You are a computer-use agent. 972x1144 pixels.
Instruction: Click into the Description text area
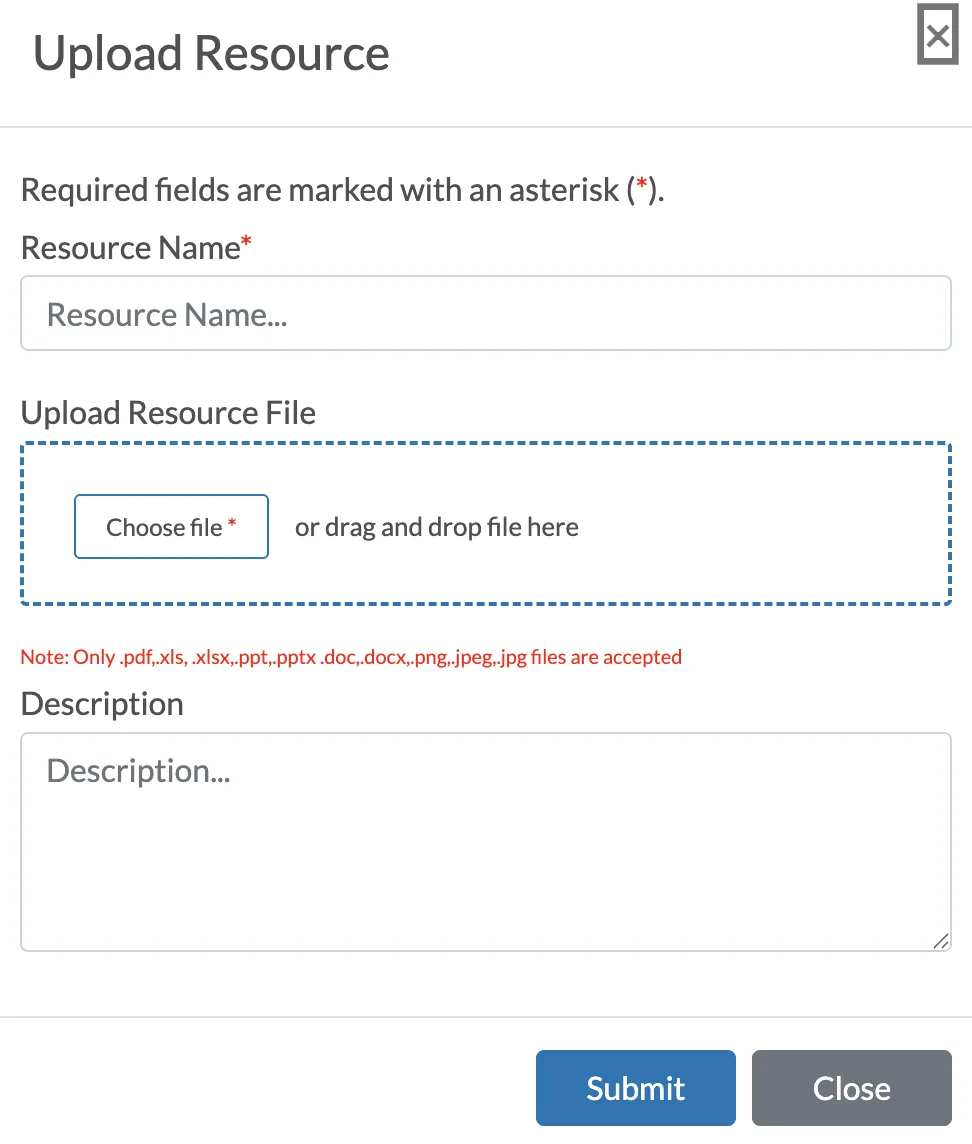(486, 842)
